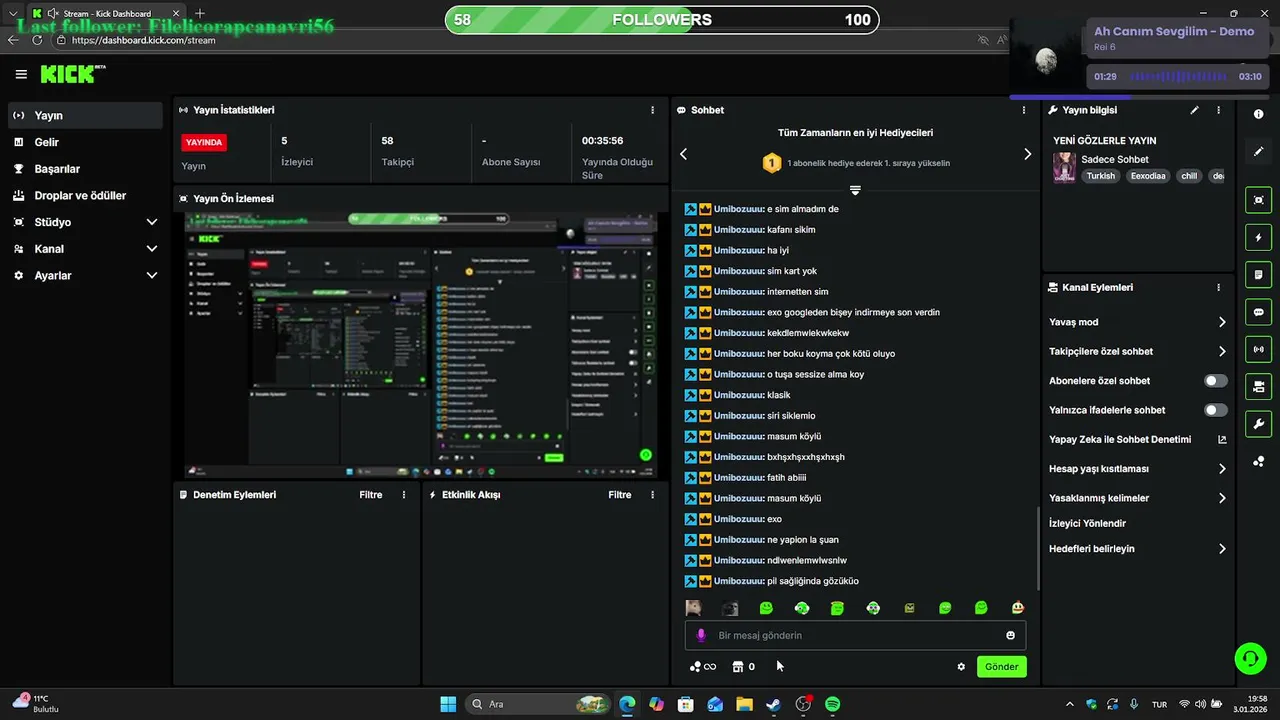1280x720 pixels.
Task: Seek in the Ah Canım Sevgilim track waveform
Action: [1177, 77]
